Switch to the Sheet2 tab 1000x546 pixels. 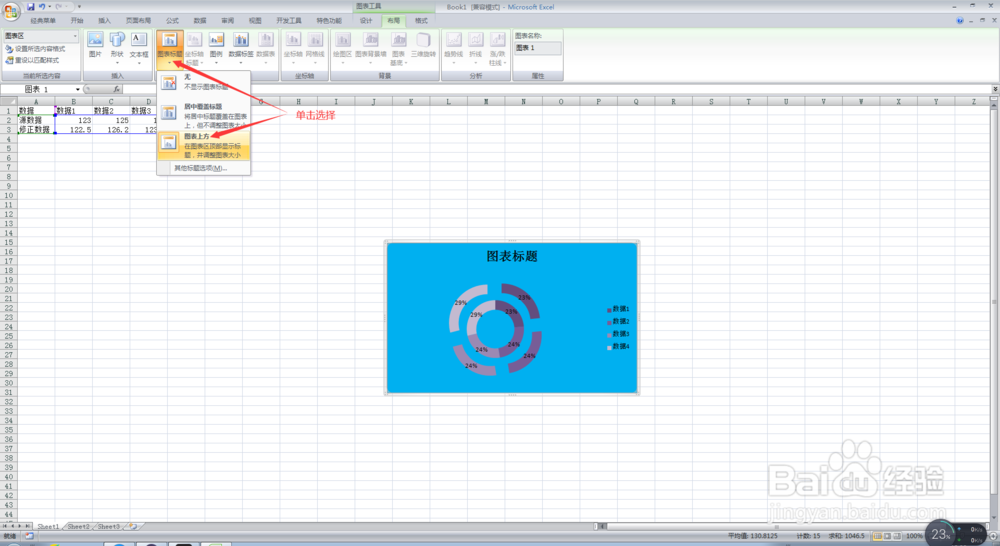pyautogui.click(x=78, y=527)
